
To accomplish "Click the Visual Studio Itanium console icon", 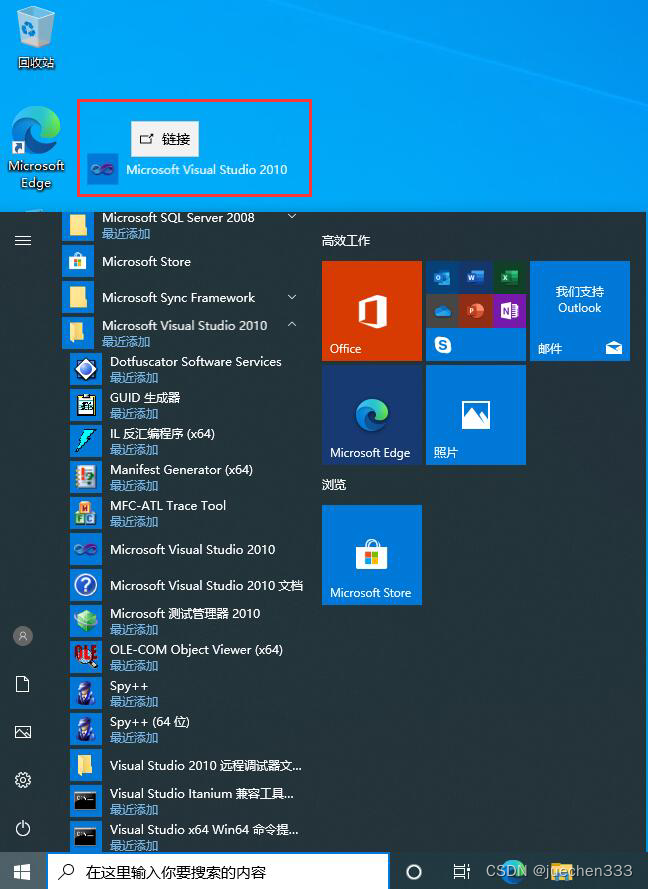I will (x=86, y=801).
